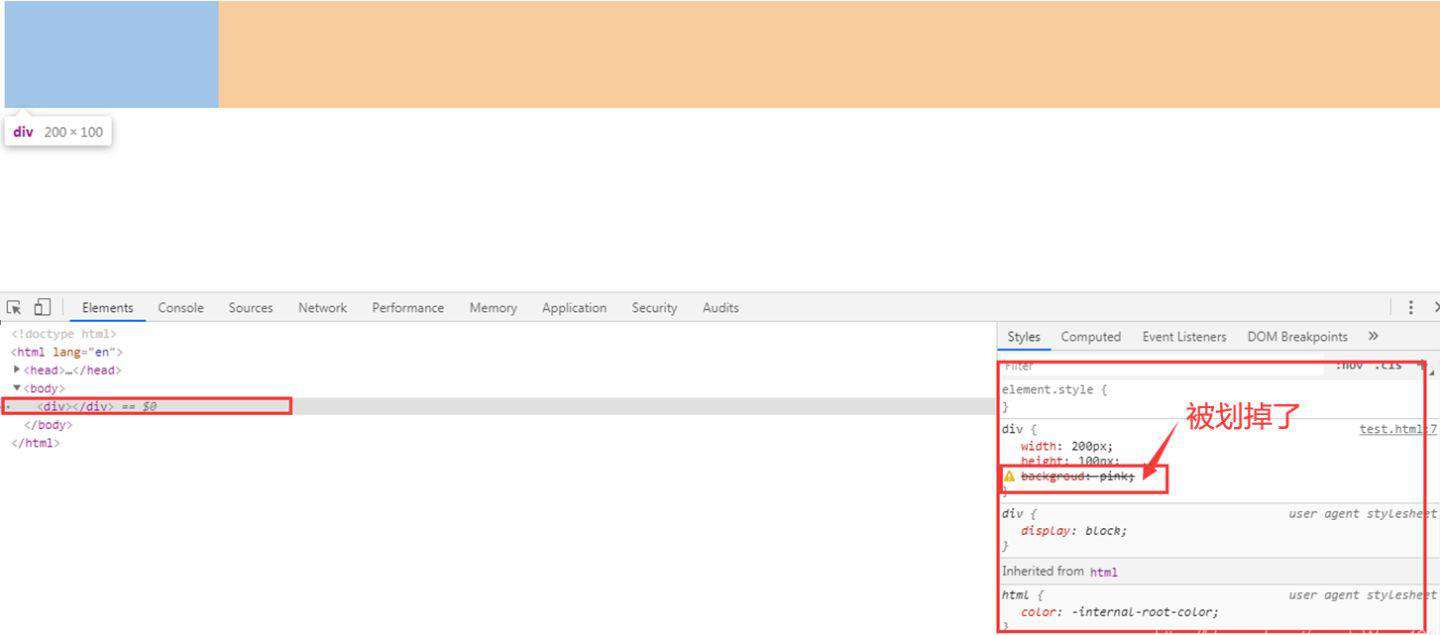Image resolution: width=1440 pixels, height=635 pixels.
Task: Collapse the body element node
Action: [17, 388]
